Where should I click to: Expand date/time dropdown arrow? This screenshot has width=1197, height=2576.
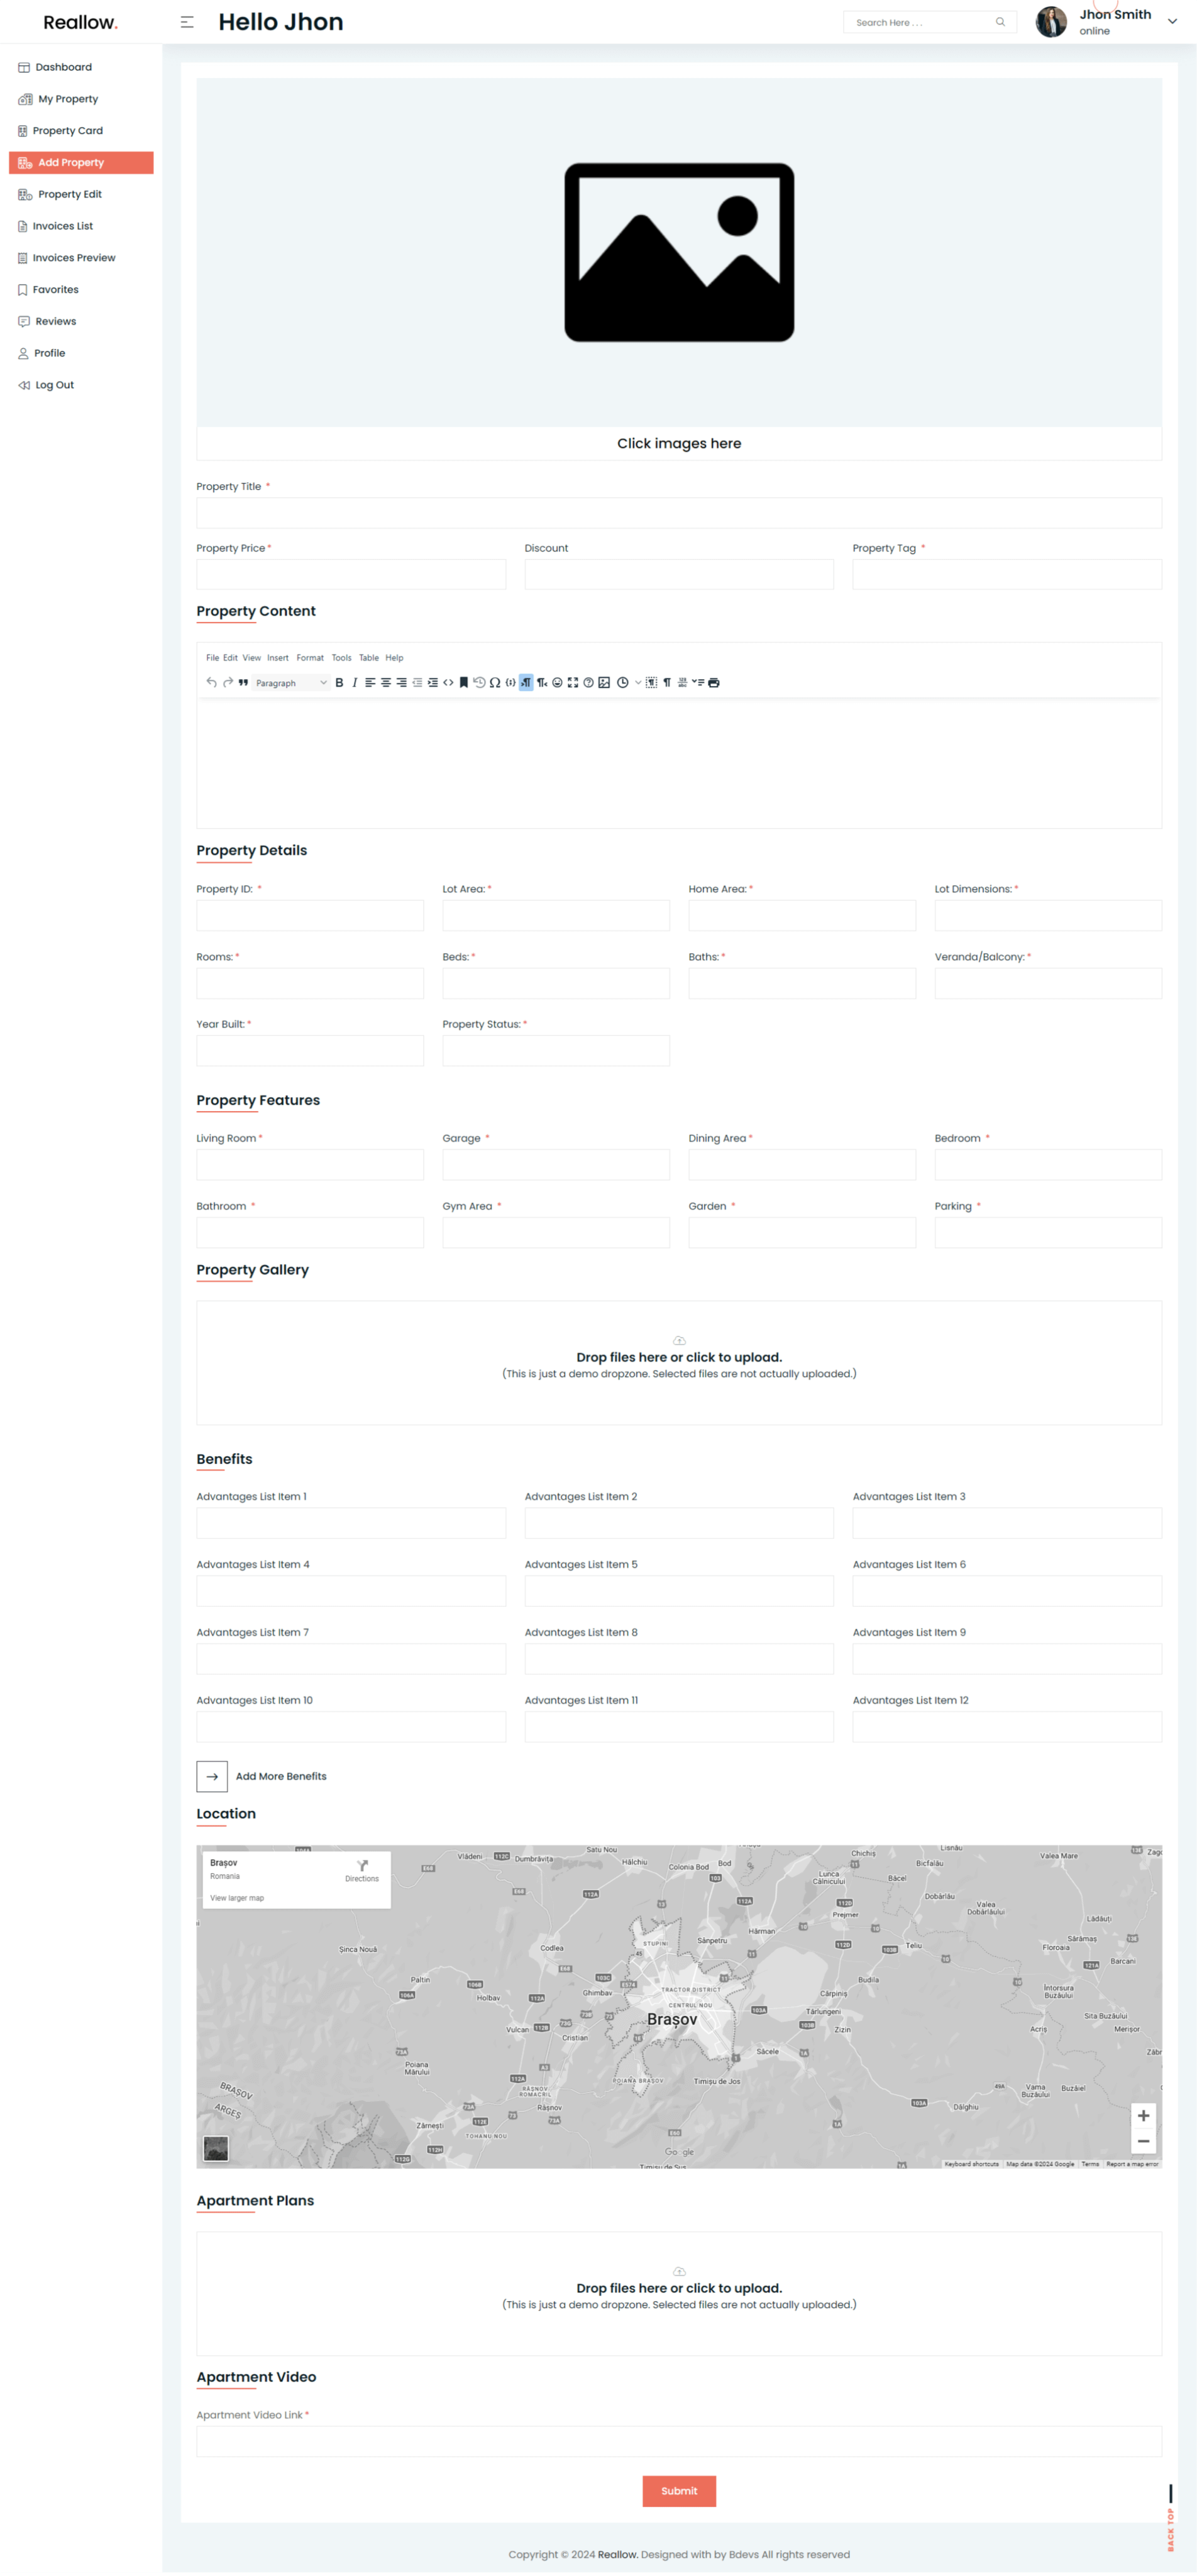click(638, 682)
